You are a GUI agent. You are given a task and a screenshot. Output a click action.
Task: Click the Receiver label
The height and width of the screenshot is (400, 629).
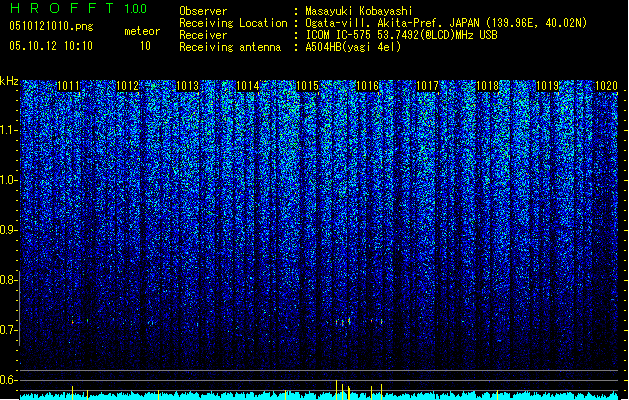tap(203, 35)
